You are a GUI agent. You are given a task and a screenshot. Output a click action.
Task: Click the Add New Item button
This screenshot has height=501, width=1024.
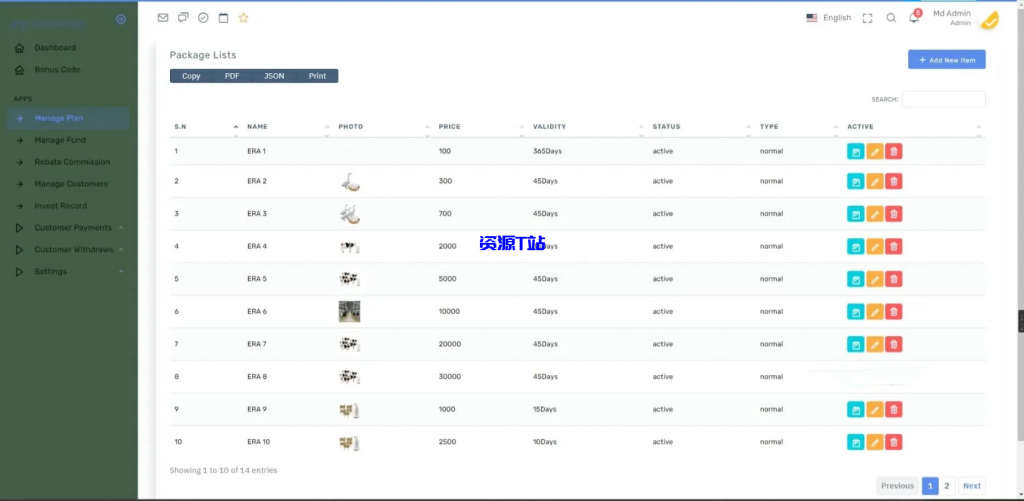point(946,60)
